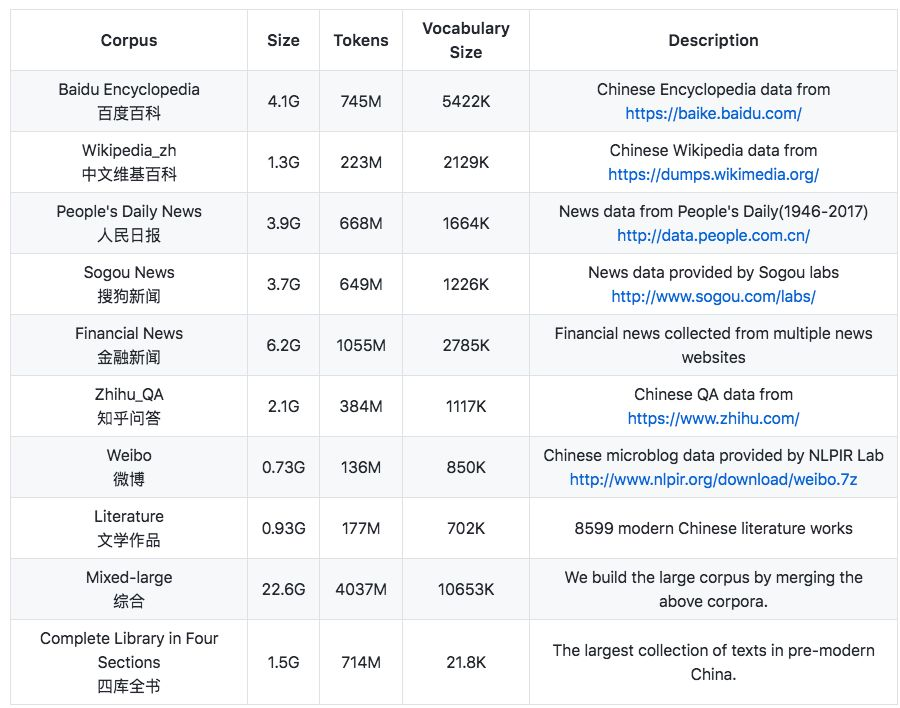Click the 850K vocabulary value for Weibo

pos(466,467)
